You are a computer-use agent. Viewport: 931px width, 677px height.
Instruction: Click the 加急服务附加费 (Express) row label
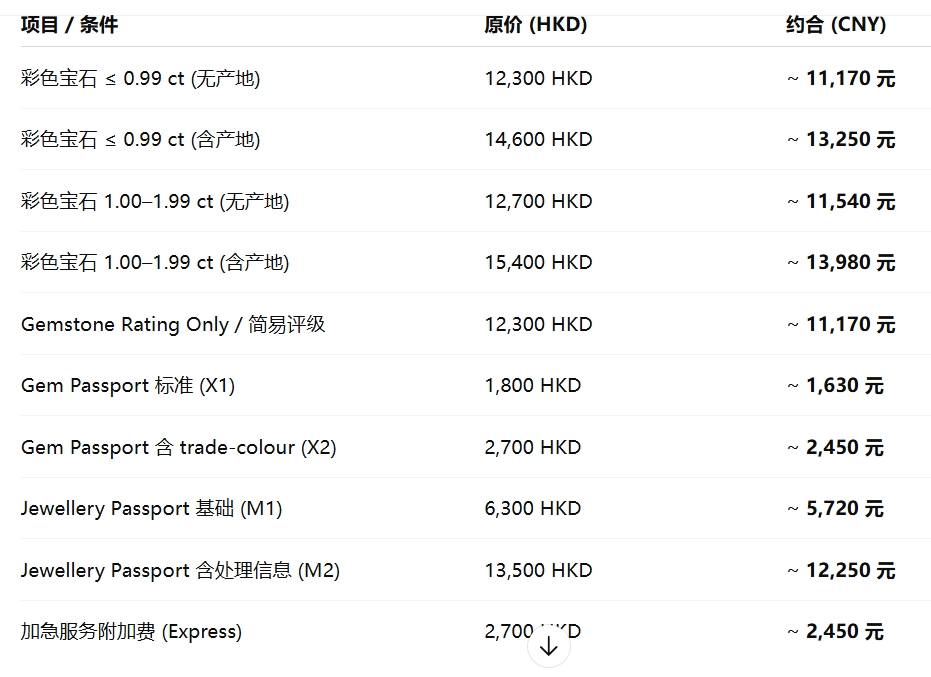click(x=131, y=631)
